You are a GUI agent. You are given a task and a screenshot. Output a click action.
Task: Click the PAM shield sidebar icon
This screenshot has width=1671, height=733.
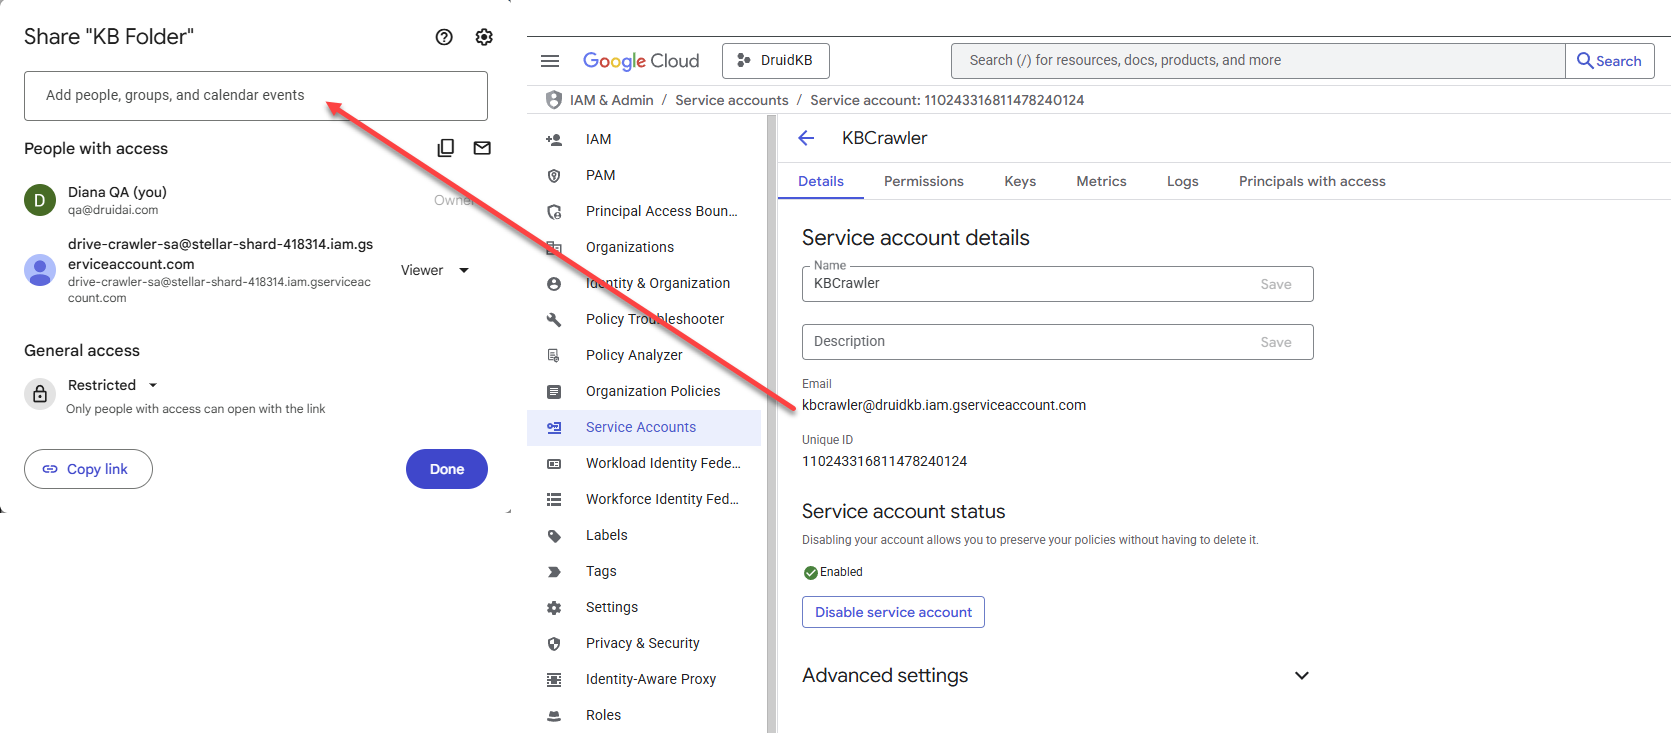pos(554,176)
